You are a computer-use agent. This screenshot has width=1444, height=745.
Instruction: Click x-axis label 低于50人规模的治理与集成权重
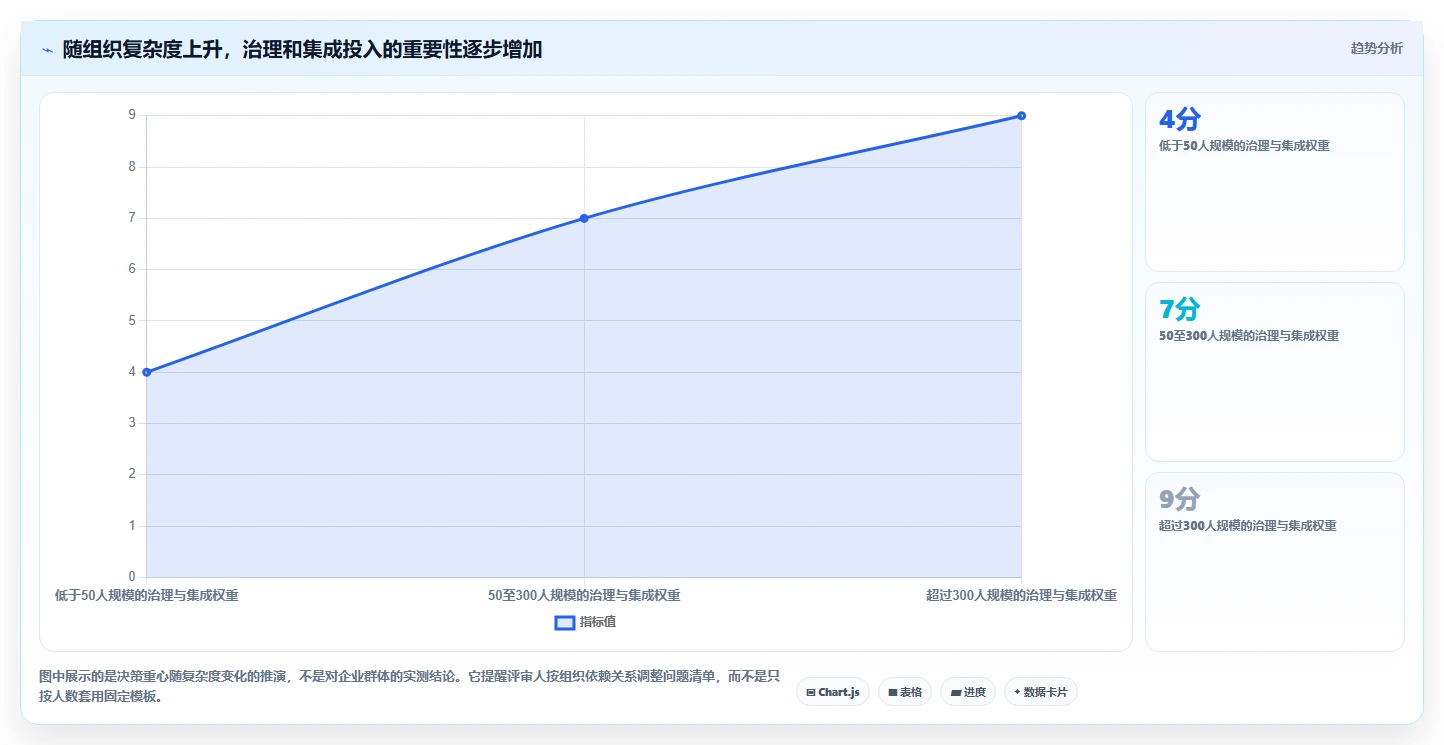tap(147, 595)
